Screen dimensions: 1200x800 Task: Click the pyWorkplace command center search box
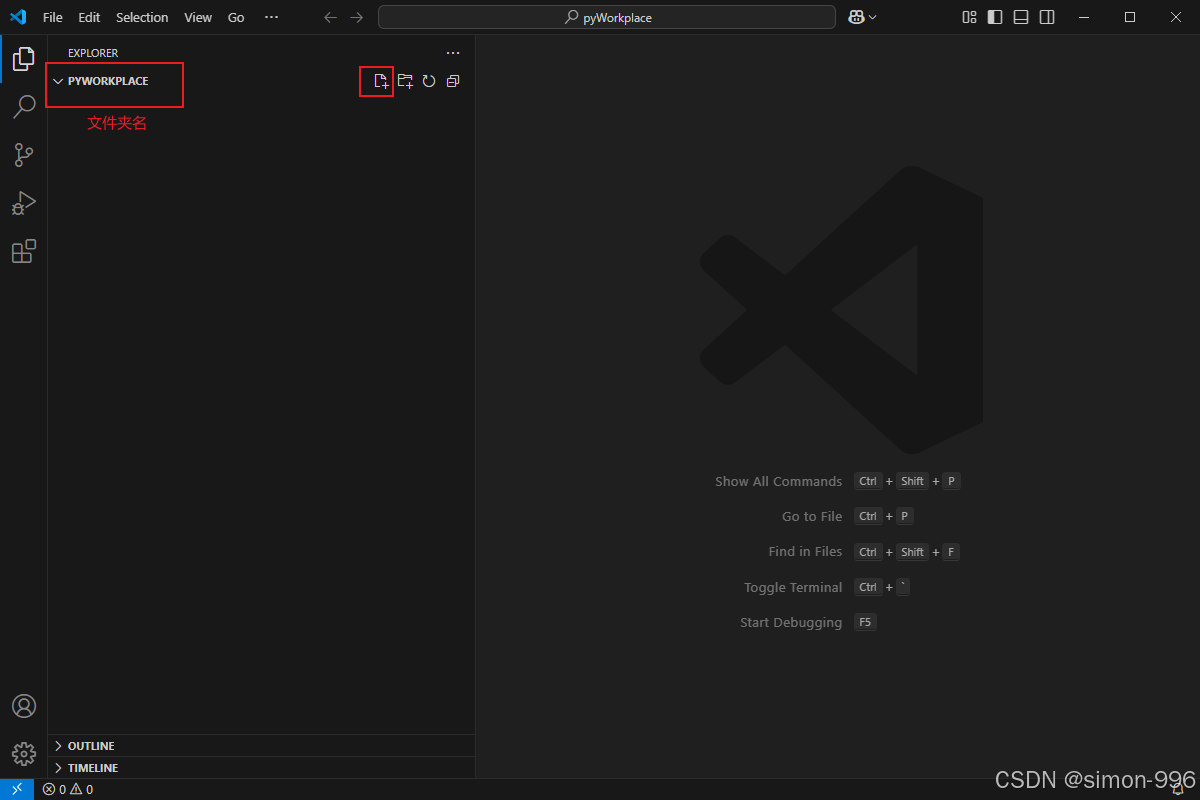click(607, 17)
